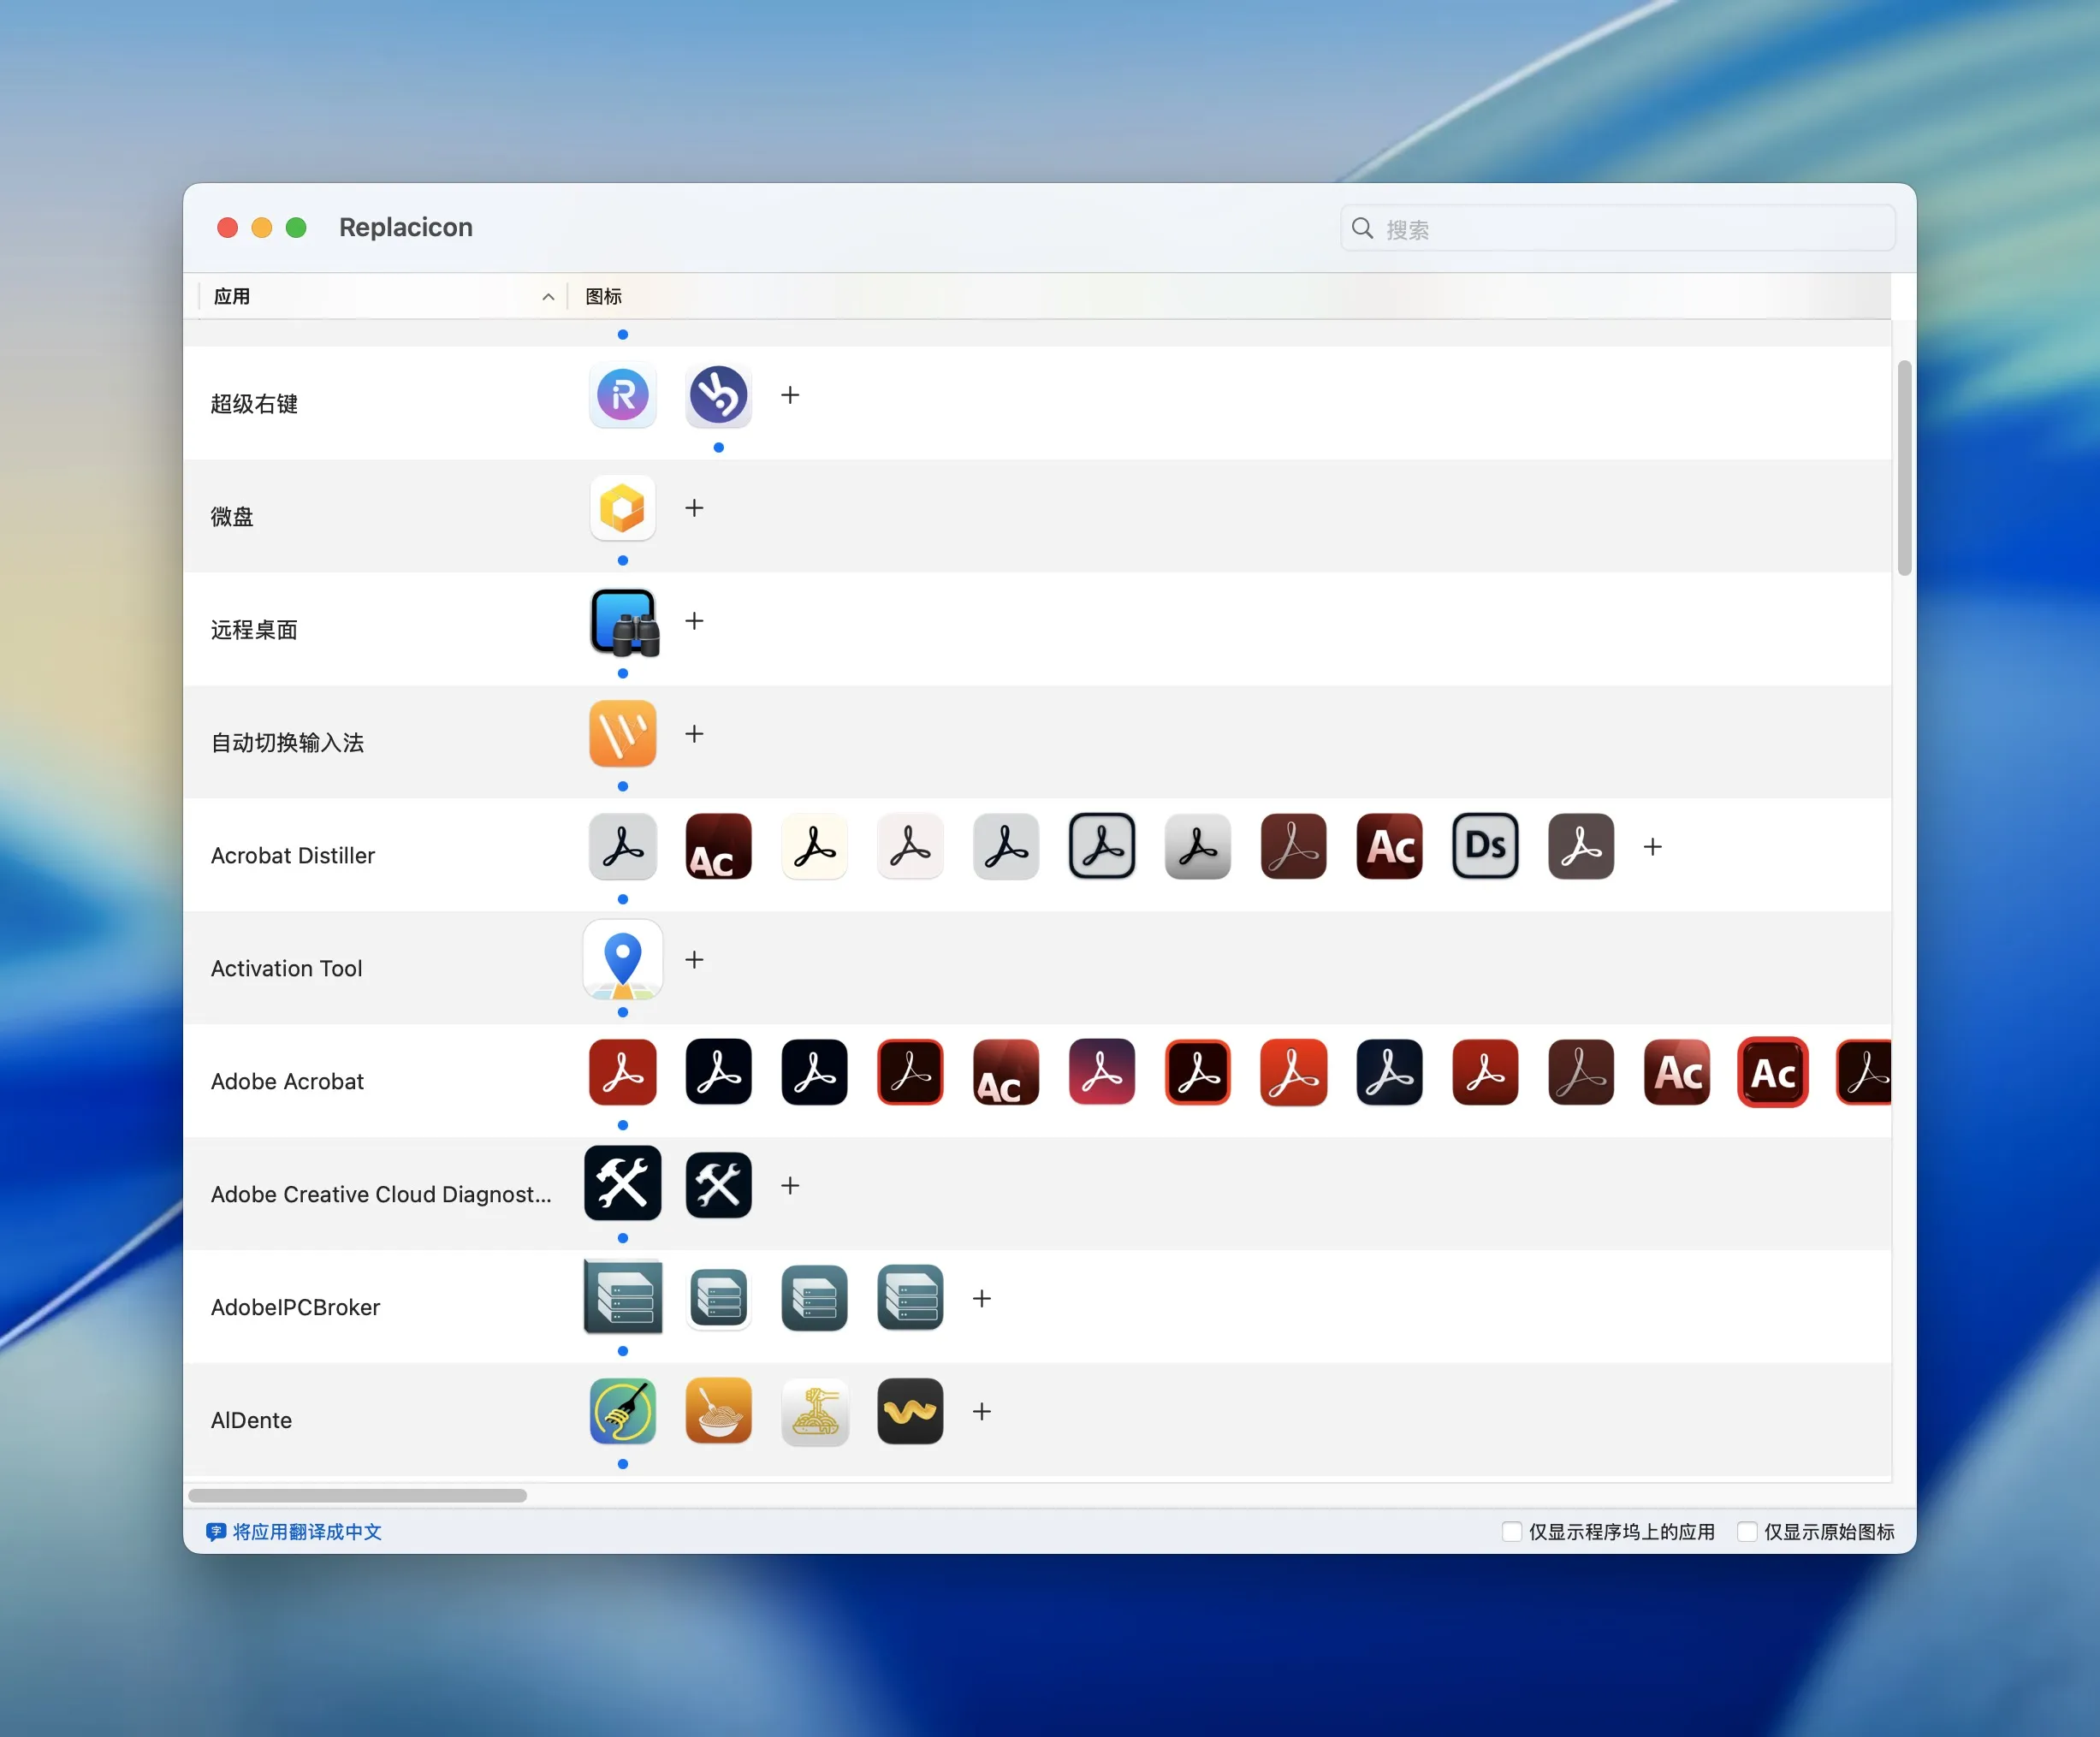
Task: Click the purple R icon for 超级右键
Action: point(622,395)
